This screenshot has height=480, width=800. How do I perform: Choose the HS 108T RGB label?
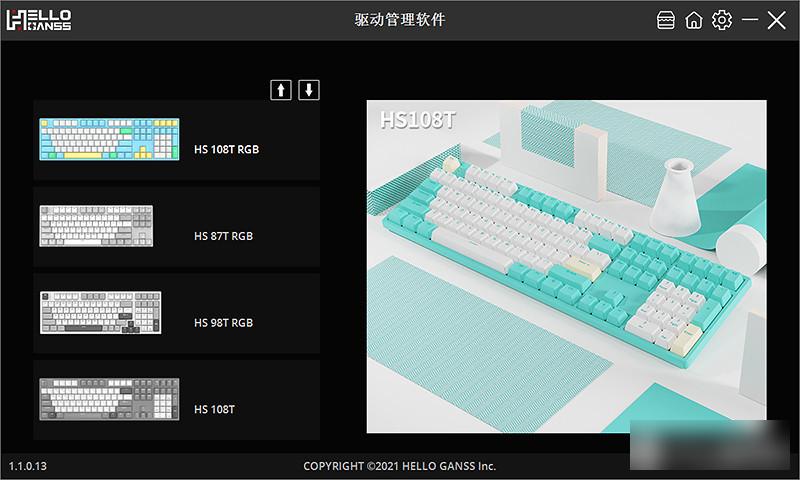(227, 149)
